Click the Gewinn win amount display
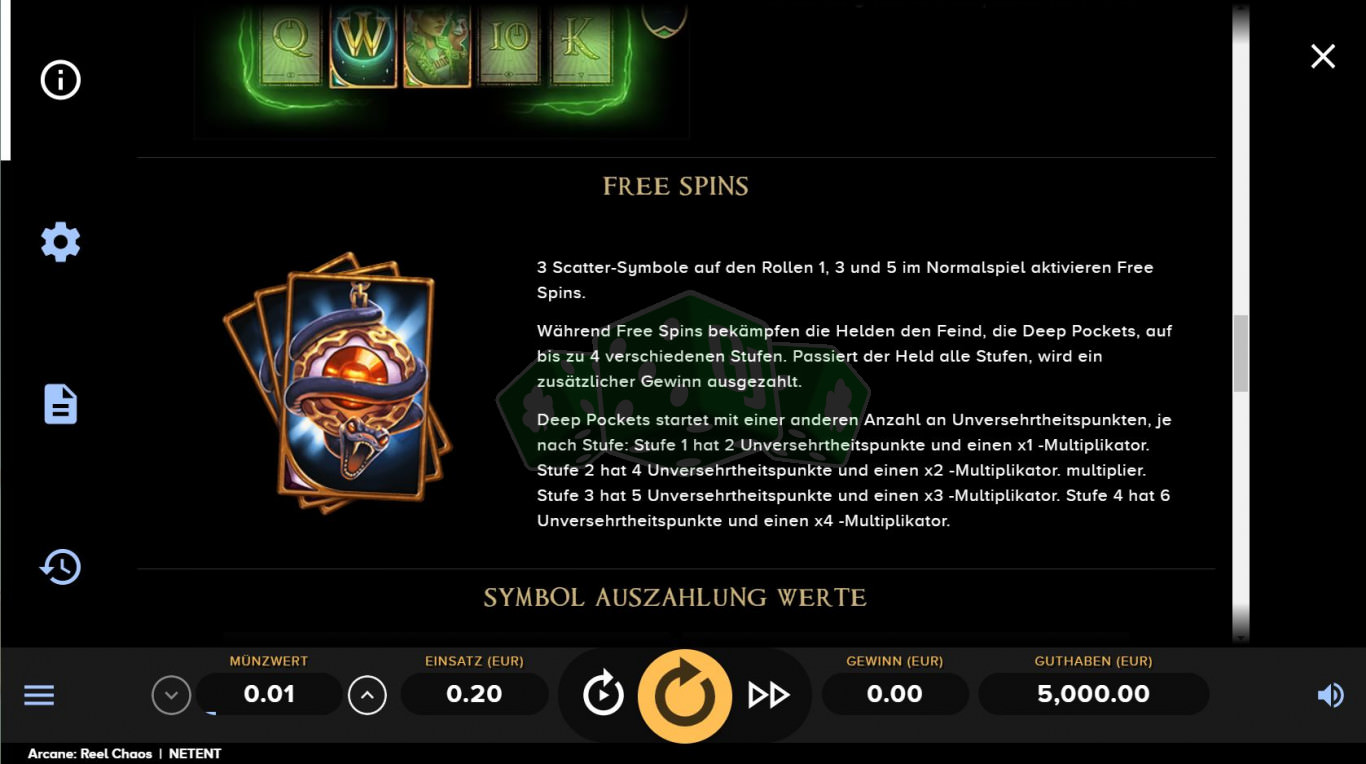The width and height of the screenshot is (1366, 764). click(x=895, y=694)
